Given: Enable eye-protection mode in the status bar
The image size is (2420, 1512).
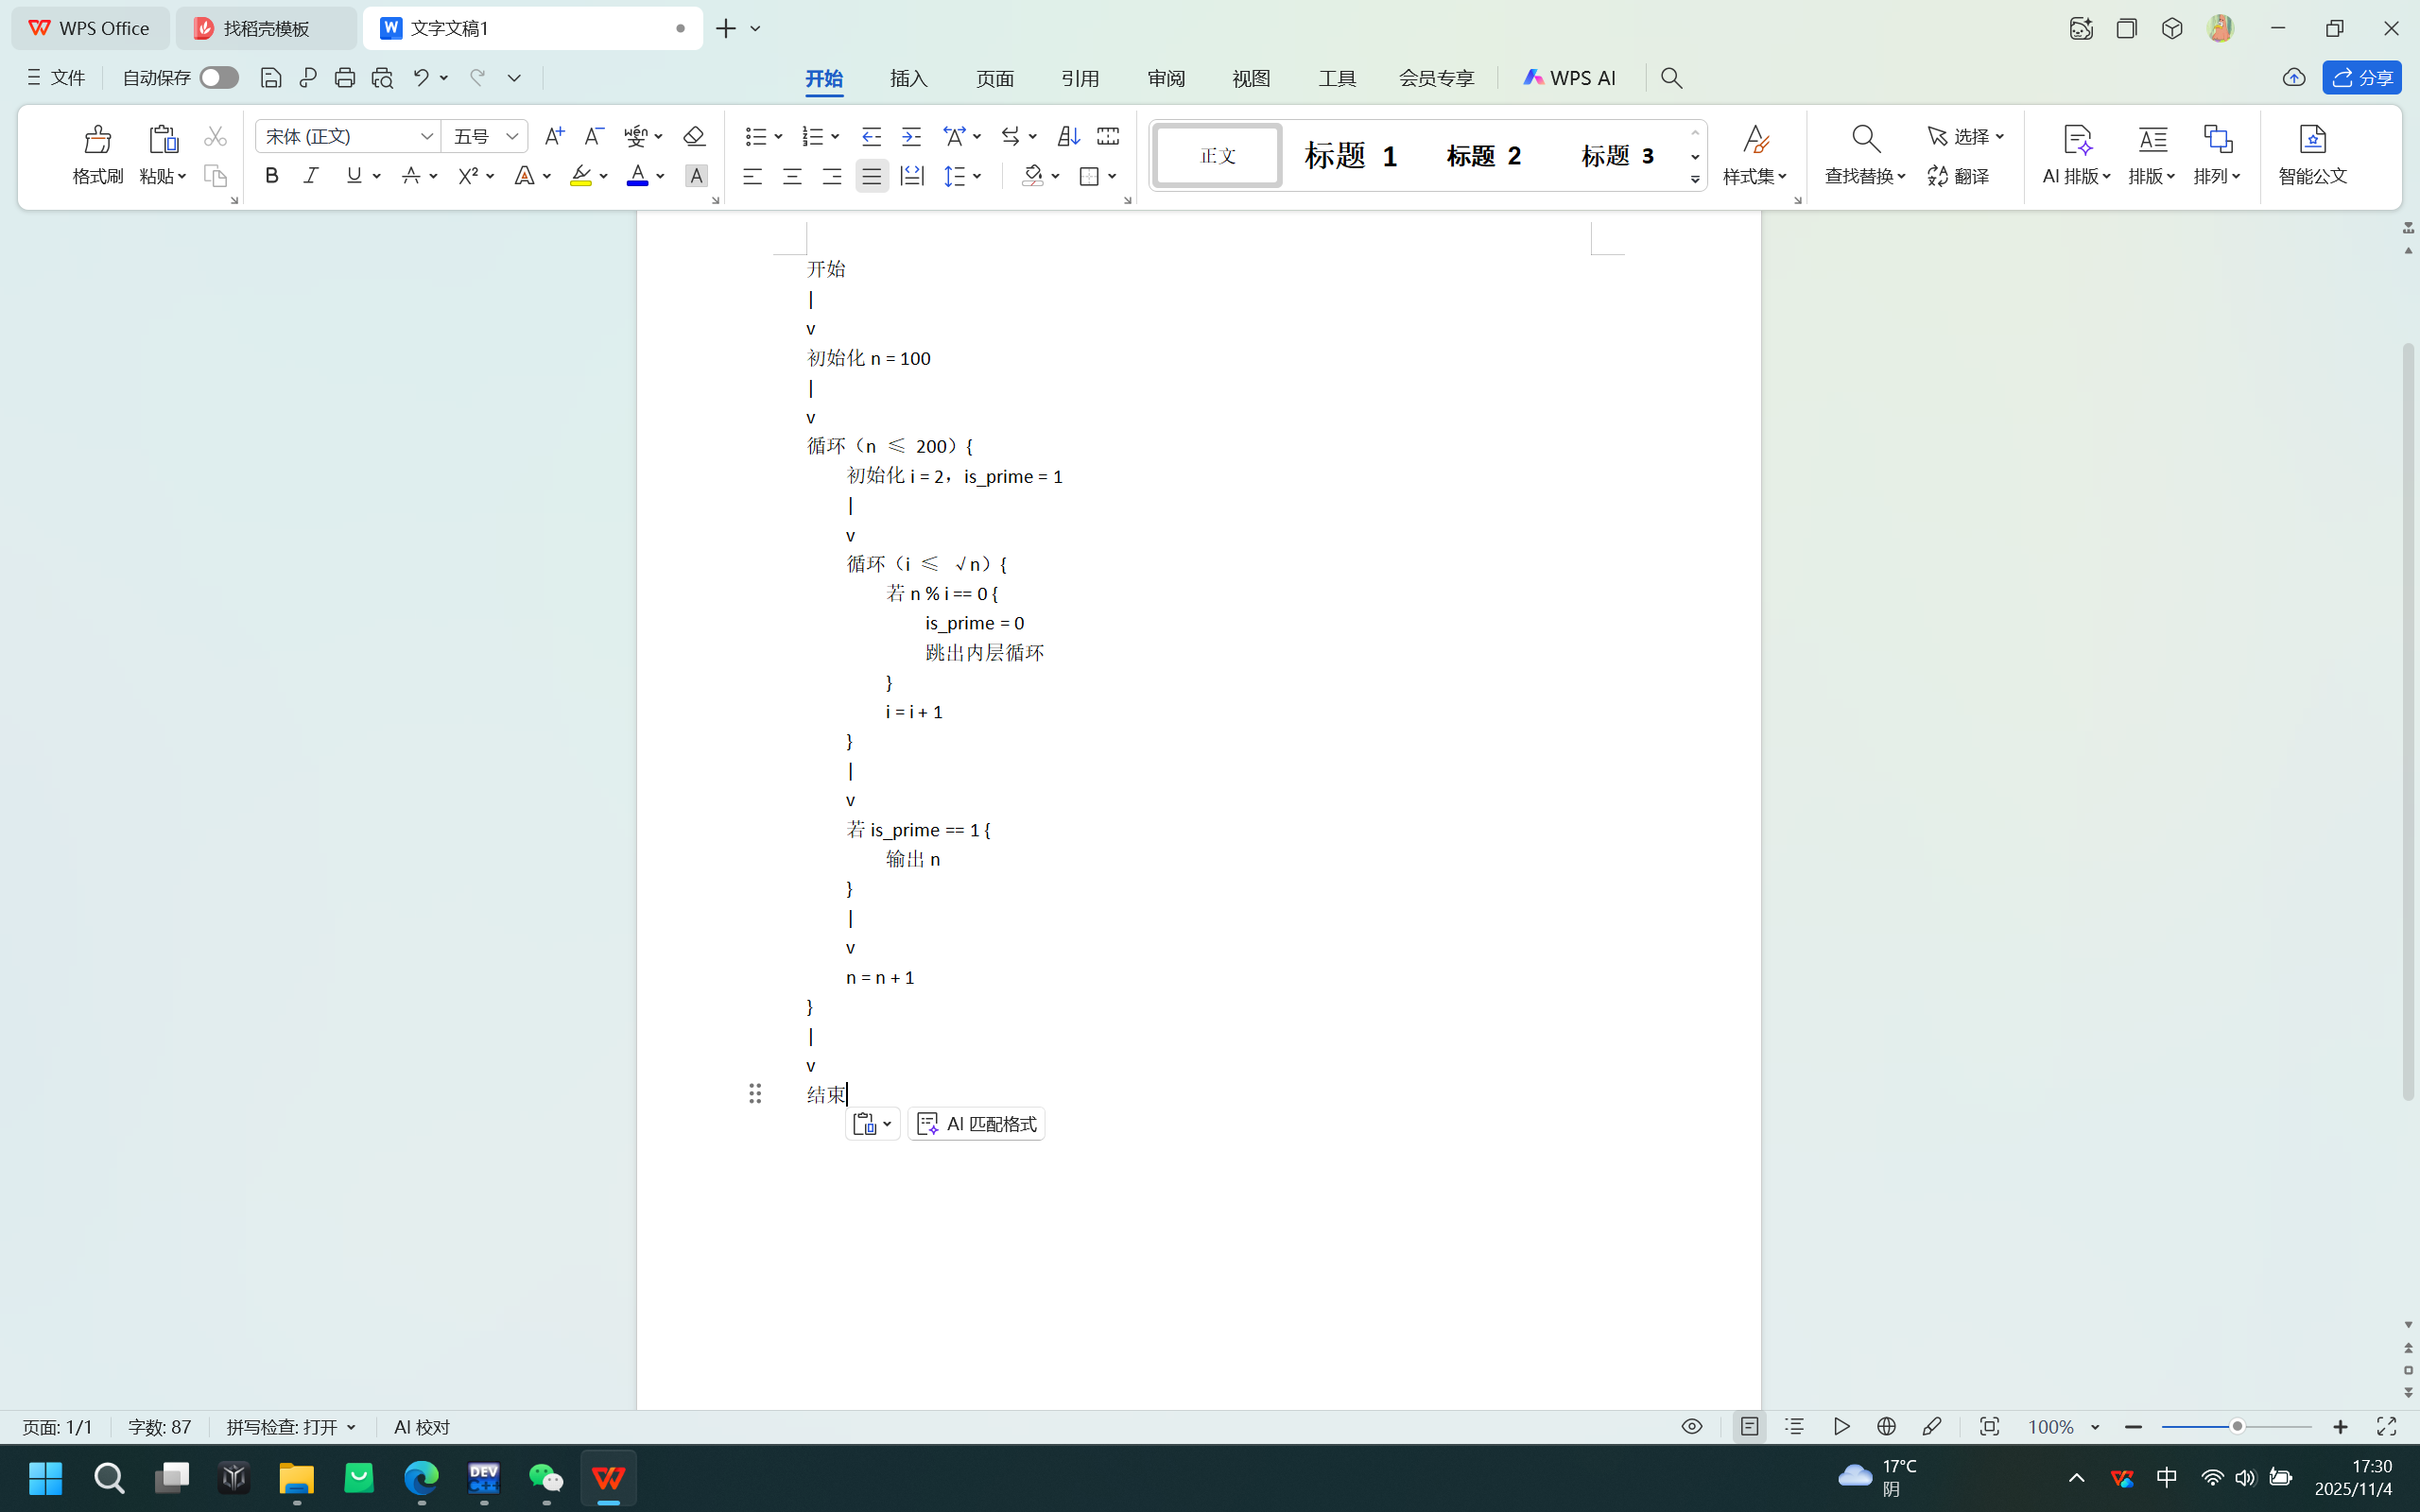Looking at the screenshot, I should pos(1691,1427).
